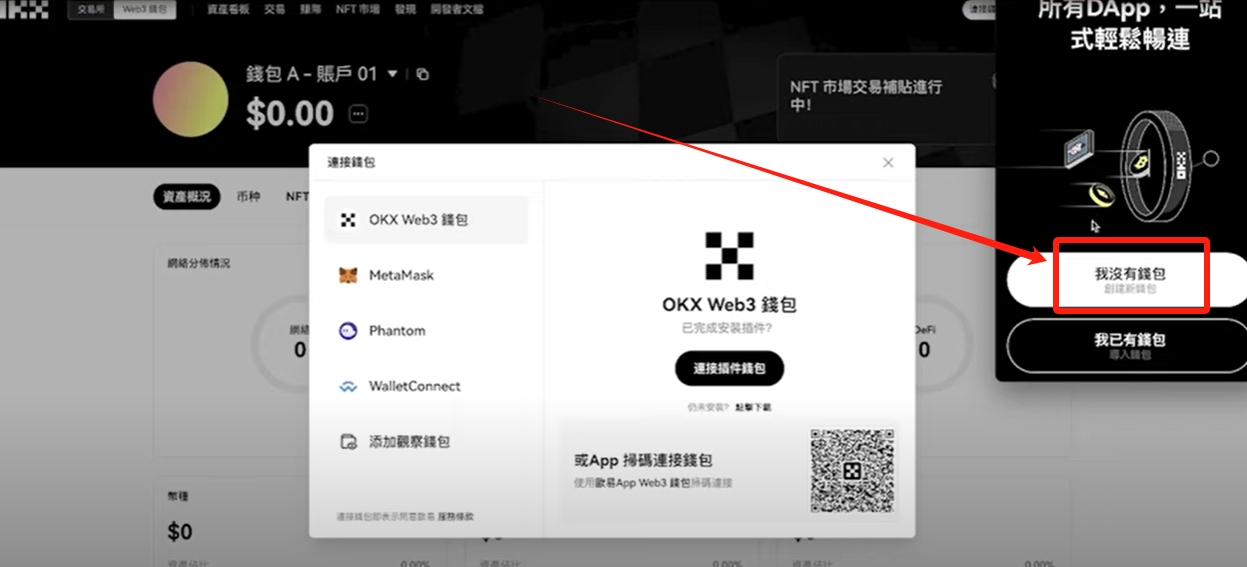
Task: Open the 交易 menu in top navigation
Action: coord(274,9)
